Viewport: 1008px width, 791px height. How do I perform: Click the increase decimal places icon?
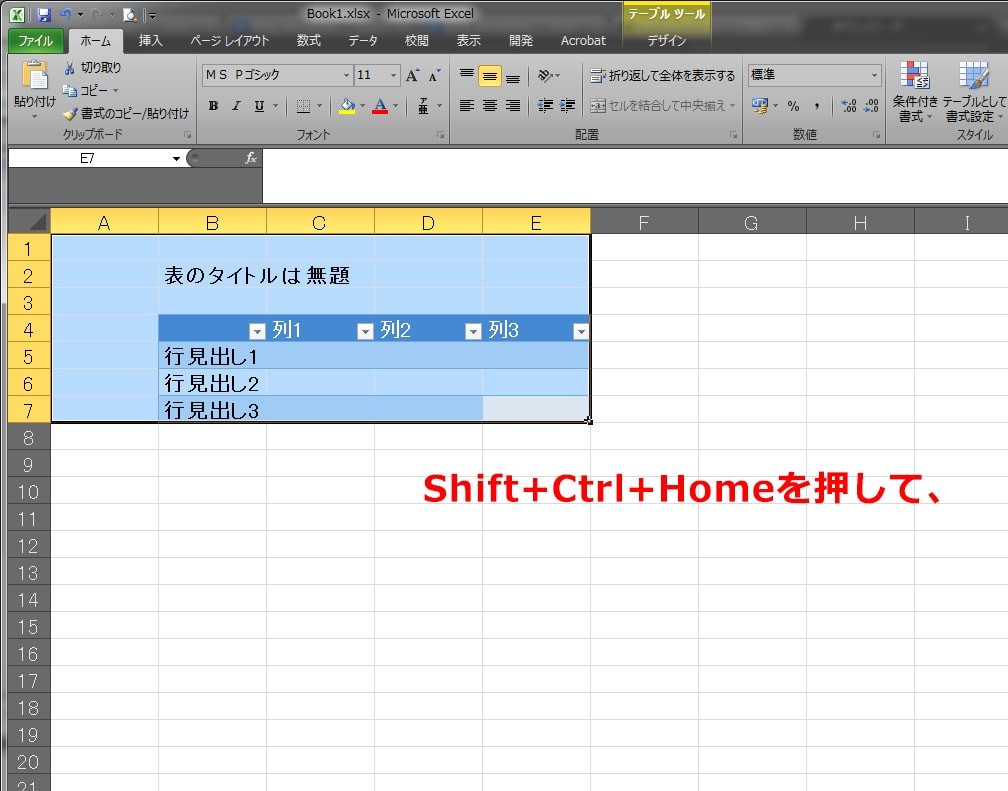(846, 105)
